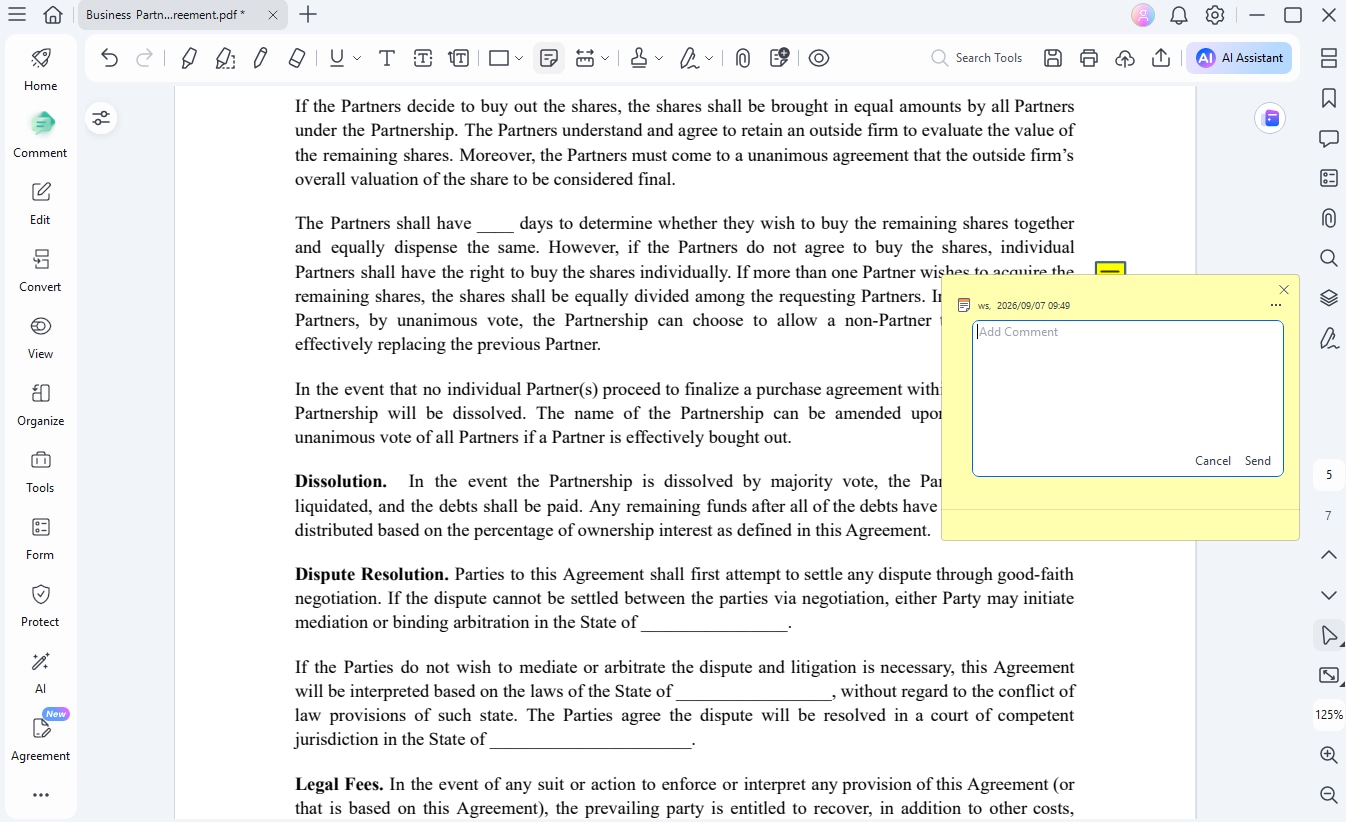Select the Eraser tool
The height and width of the screenshot is (822, 1346).
[x=296, y=58]
